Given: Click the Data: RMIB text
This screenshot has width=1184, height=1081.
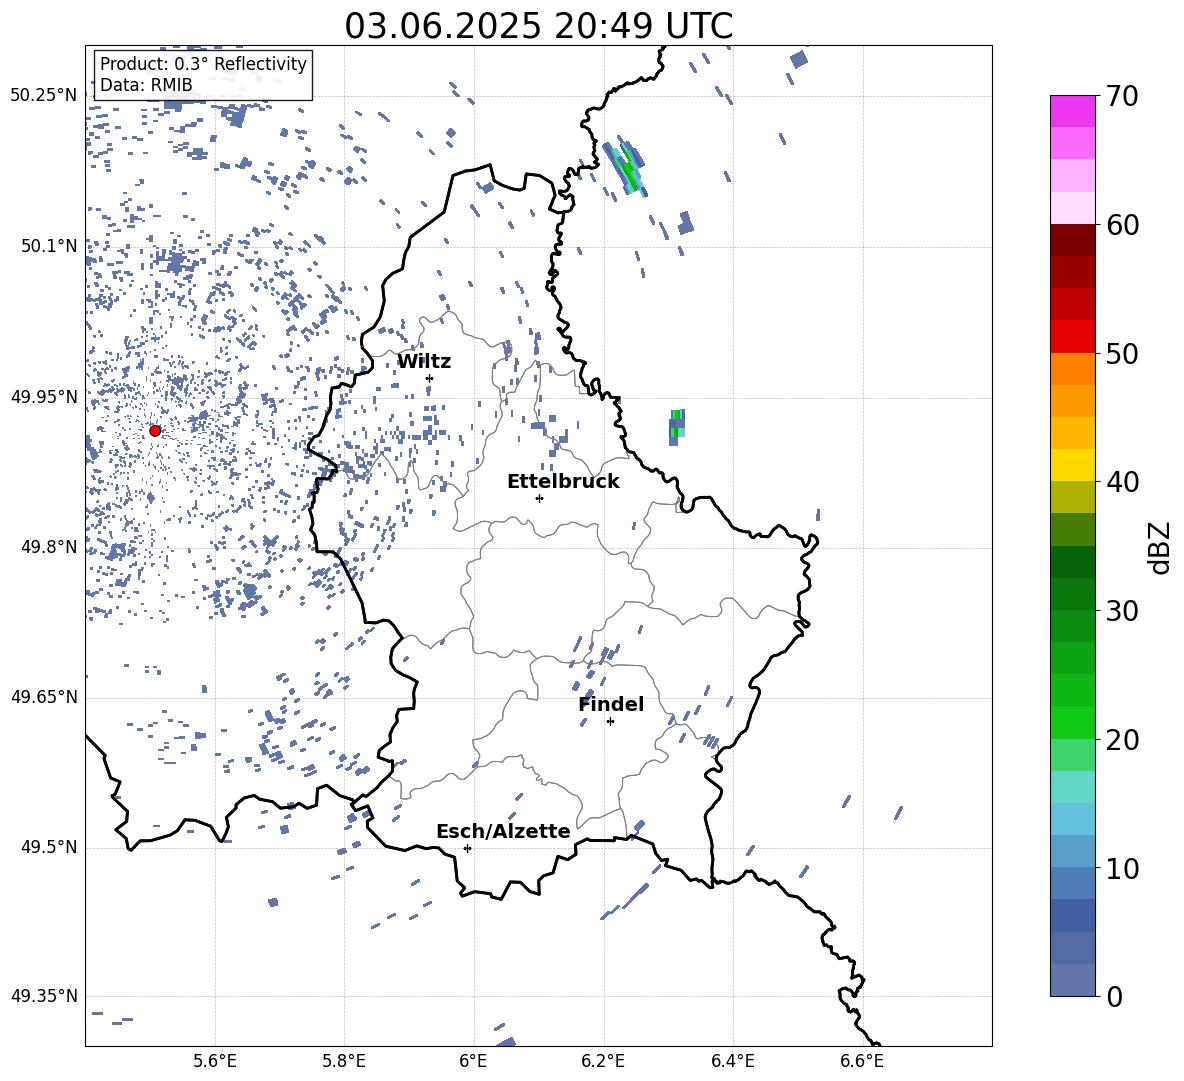Looking at the screenshot, I should 146,85.
